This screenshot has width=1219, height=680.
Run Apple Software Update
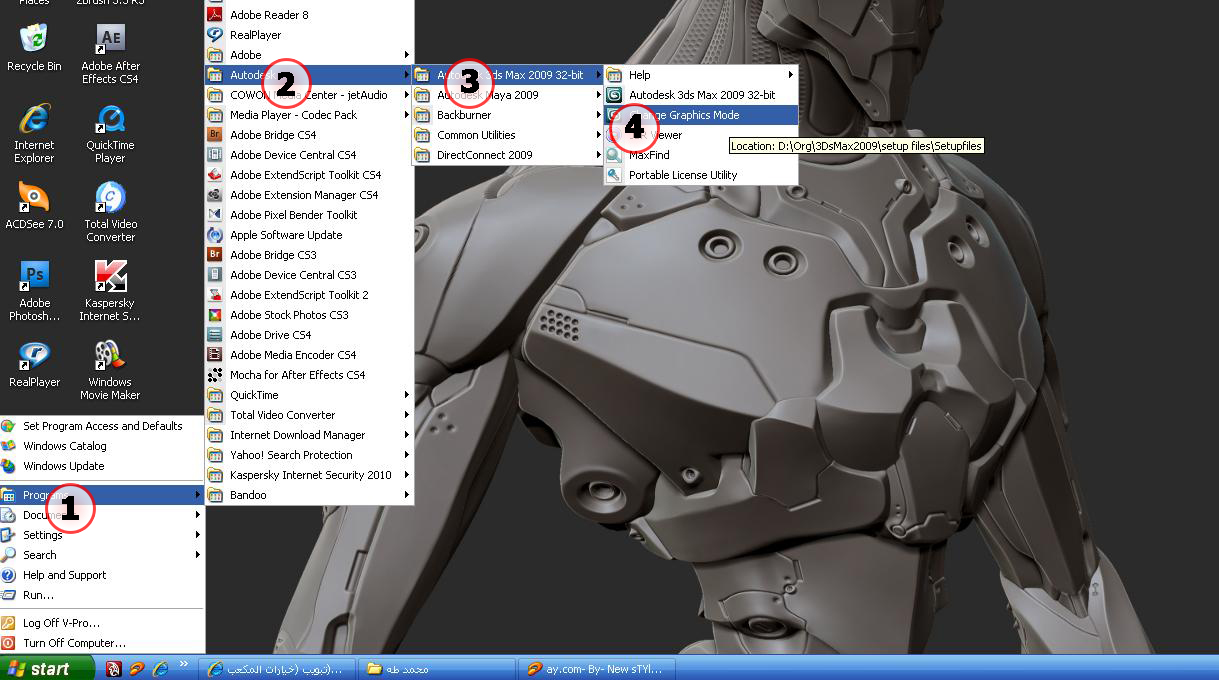[x=309, y=235]
